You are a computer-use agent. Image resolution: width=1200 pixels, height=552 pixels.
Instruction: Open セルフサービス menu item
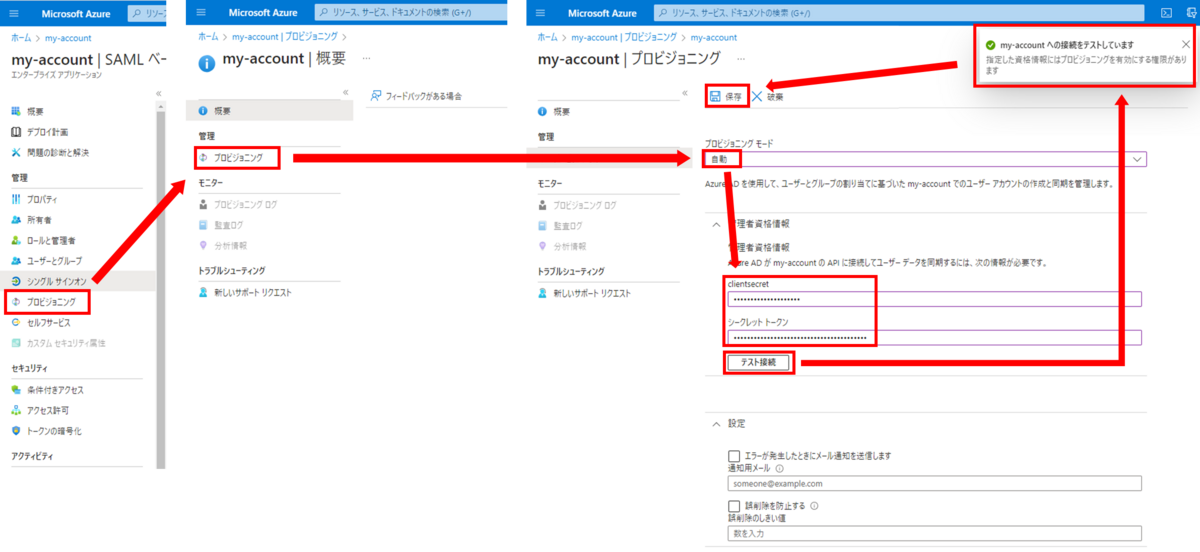click(42, 322)
